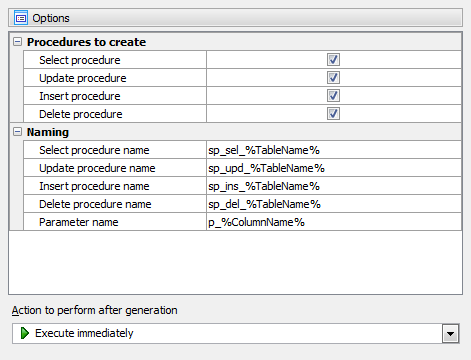471x360 pixels.
Task: Uncheck the Select procedure checkbox
Action: (x=333, y=60)
